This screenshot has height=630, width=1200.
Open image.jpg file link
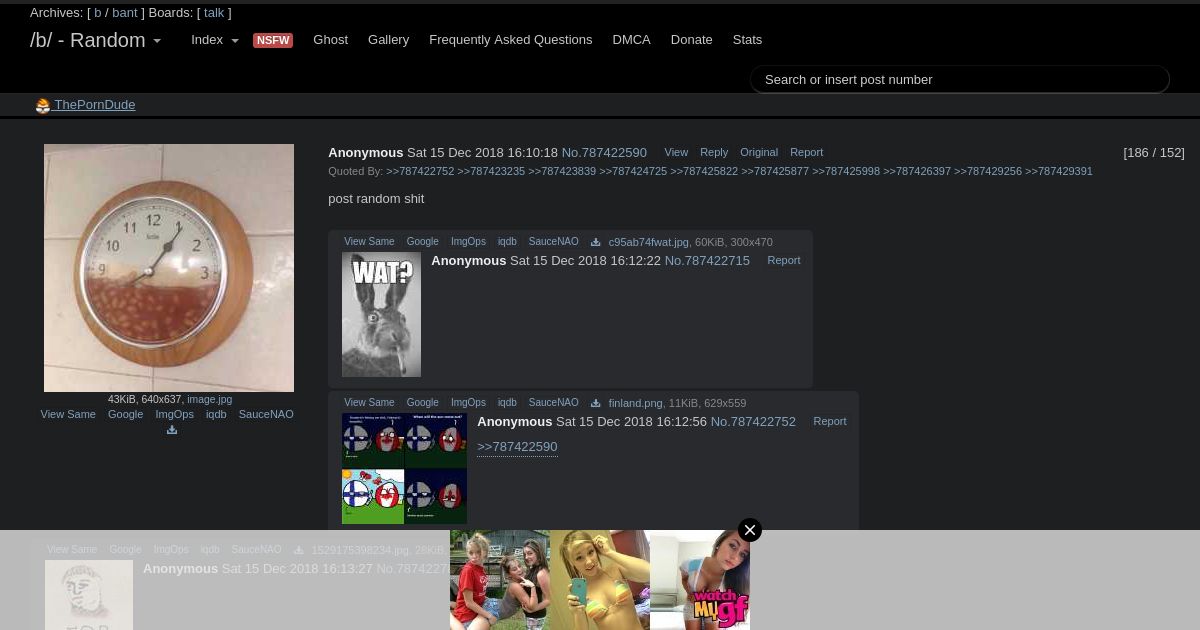click(209, 399)
